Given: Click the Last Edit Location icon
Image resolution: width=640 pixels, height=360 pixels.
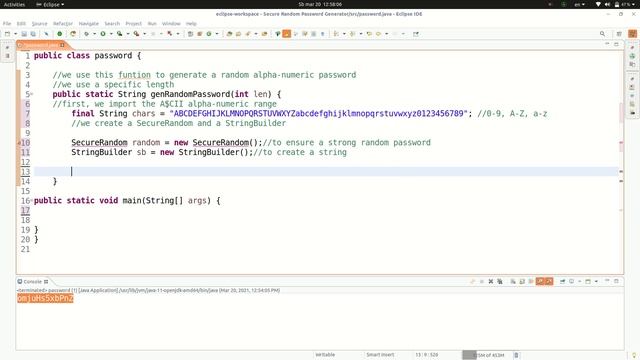Looking at the screenshot, I should click(369, 34).
